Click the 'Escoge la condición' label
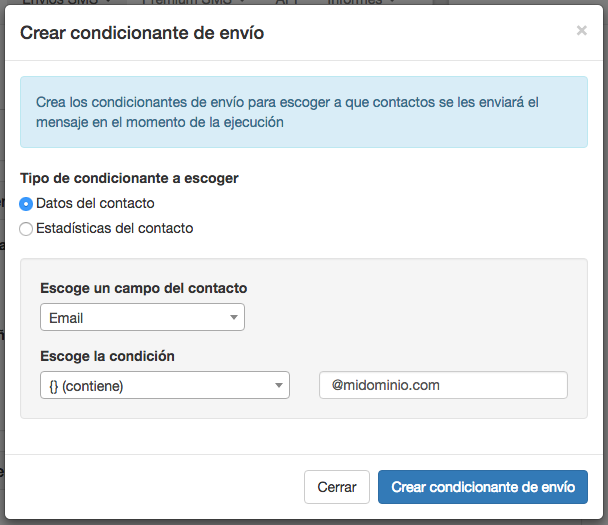This screenshot has width=608, height=525. 107,355
